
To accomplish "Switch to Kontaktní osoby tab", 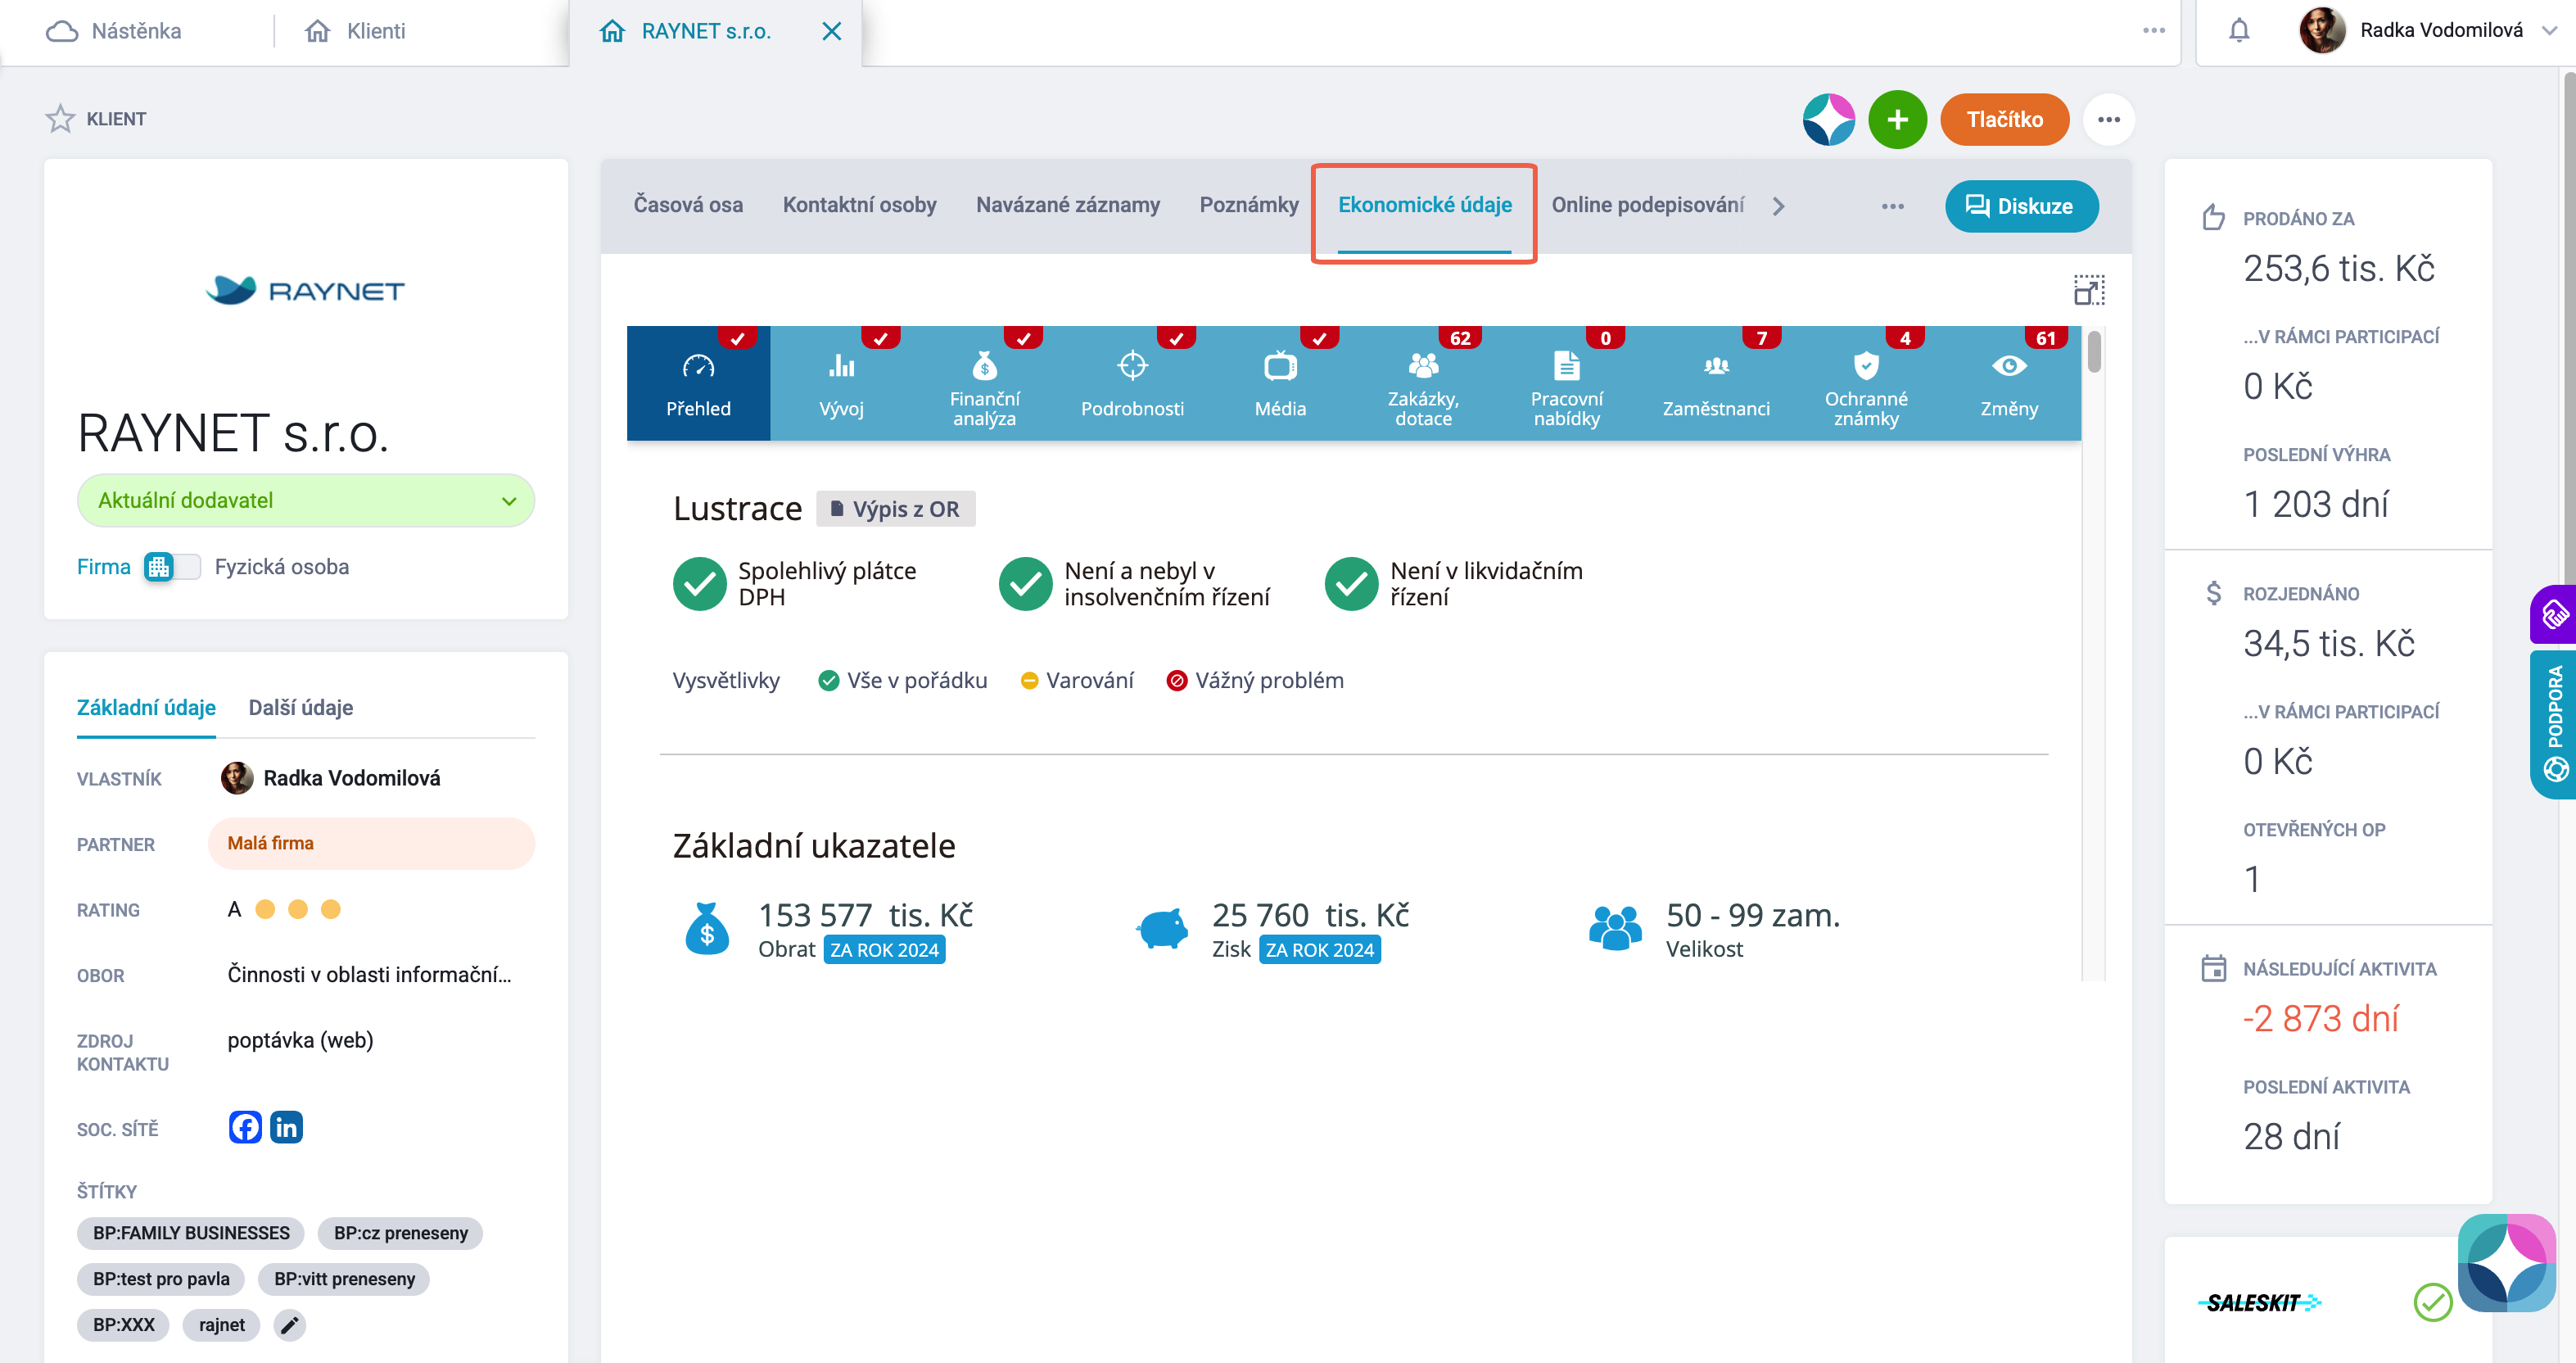I will pyautogui.click(x=859, y=205).
